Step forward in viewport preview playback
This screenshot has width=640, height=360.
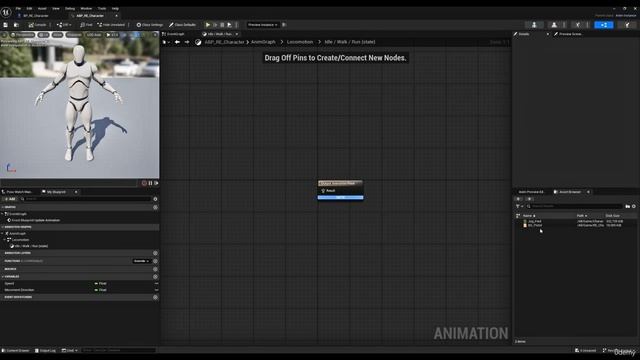156,183
